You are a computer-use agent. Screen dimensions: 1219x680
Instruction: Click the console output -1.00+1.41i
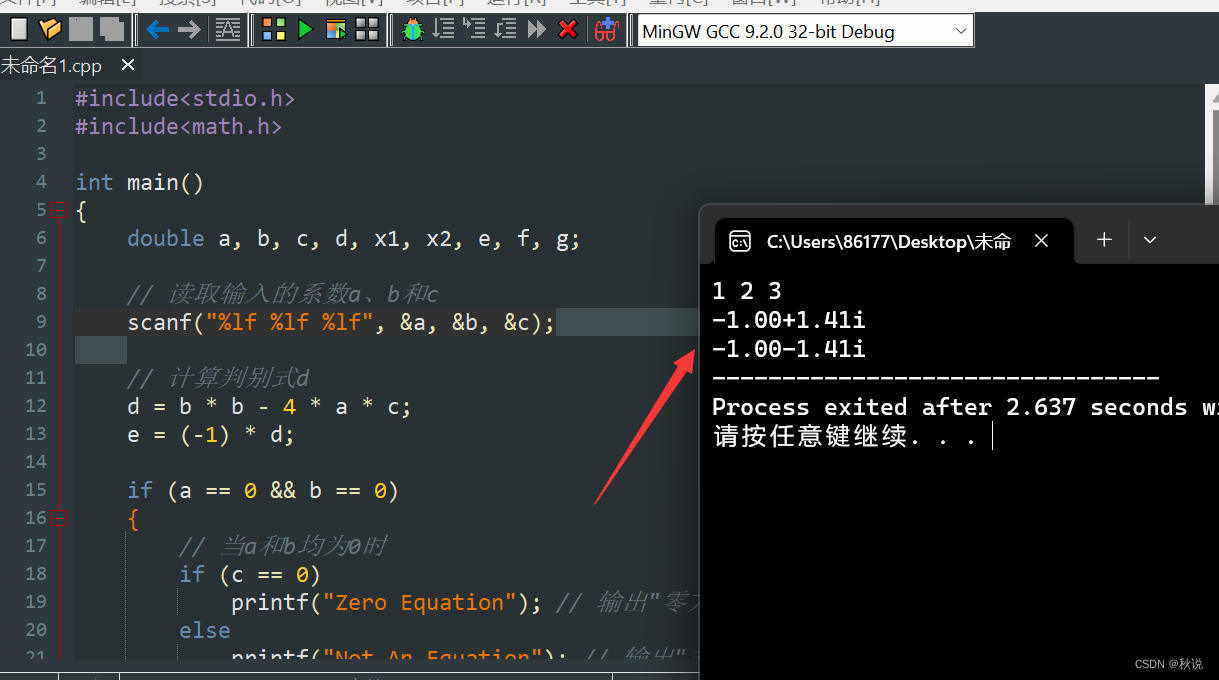click(789, 320)
